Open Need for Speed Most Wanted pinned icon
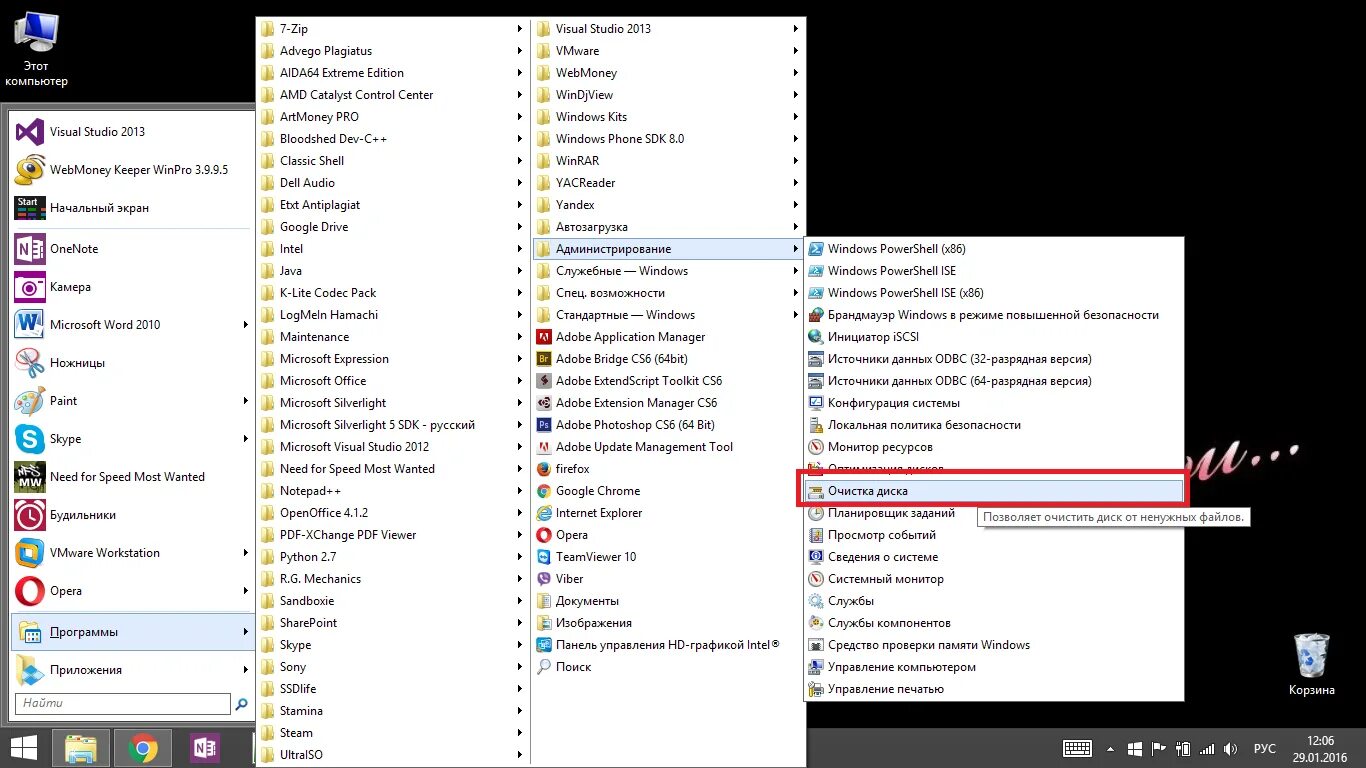1366x768 pixels. click(30, 476)
